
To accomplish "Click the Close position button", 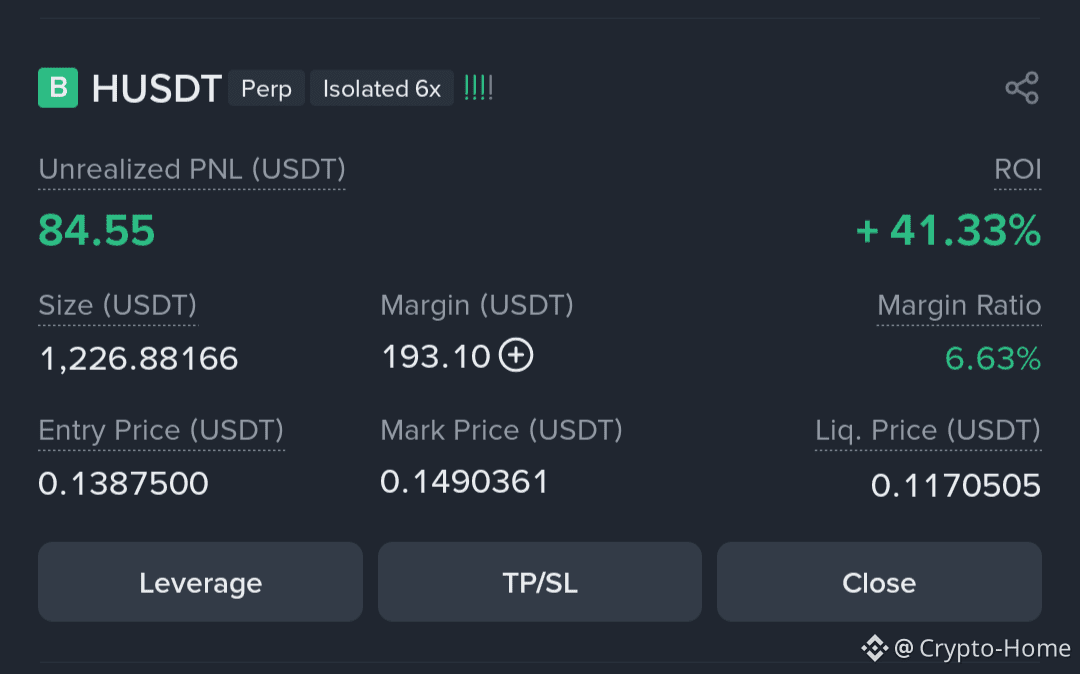I will [x=878, y=582].
